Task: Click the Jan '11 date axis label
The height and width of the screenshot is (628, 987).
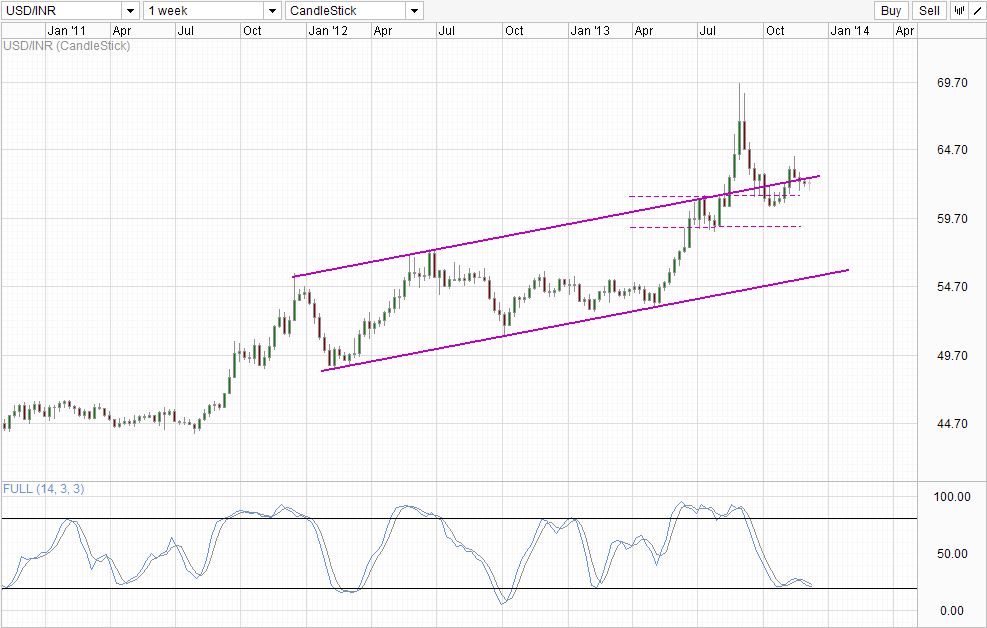Action: click(67, 31)
